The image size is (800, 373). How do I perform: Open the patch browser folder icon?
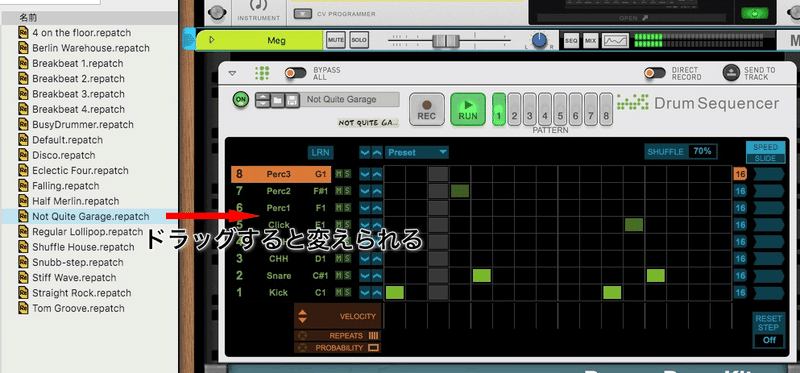tap(277, 100)
